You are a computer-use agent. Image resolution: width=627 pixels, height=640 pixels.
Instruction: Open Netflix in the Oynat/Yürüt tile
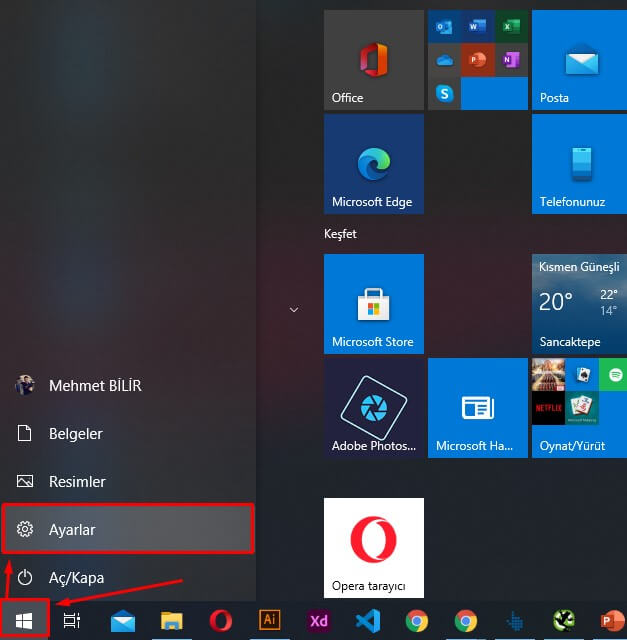click(x=548, y=408)
